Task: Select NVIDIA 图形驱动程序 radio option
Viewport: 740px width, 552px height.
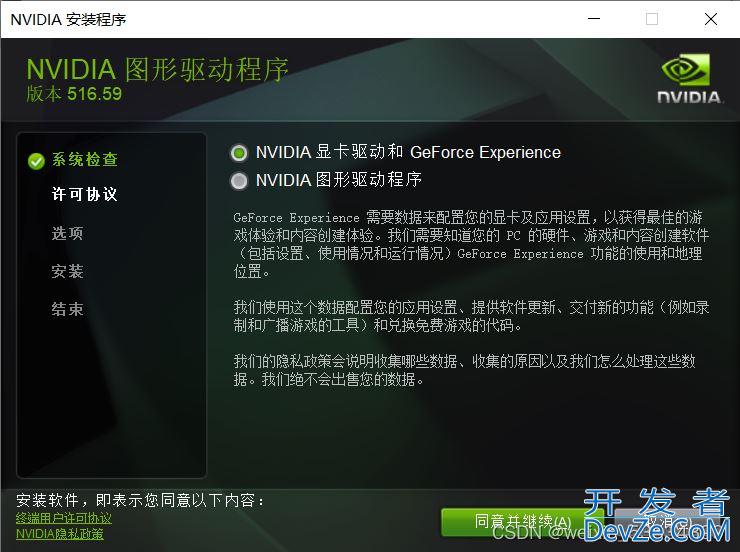Action: [239, 181]
